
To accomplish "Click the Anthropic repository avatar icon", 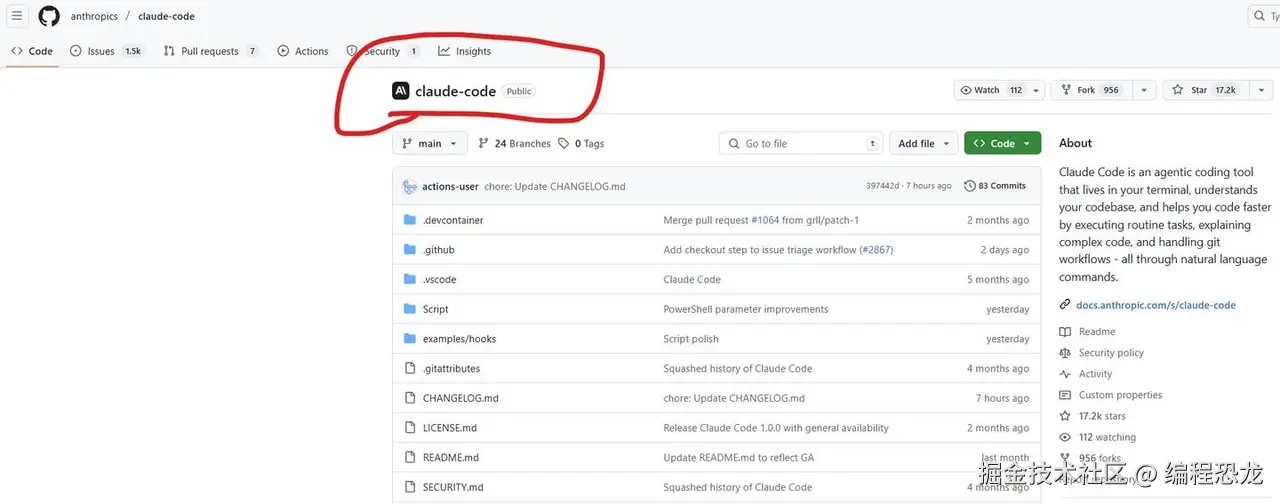I will (x=401, y=91).
